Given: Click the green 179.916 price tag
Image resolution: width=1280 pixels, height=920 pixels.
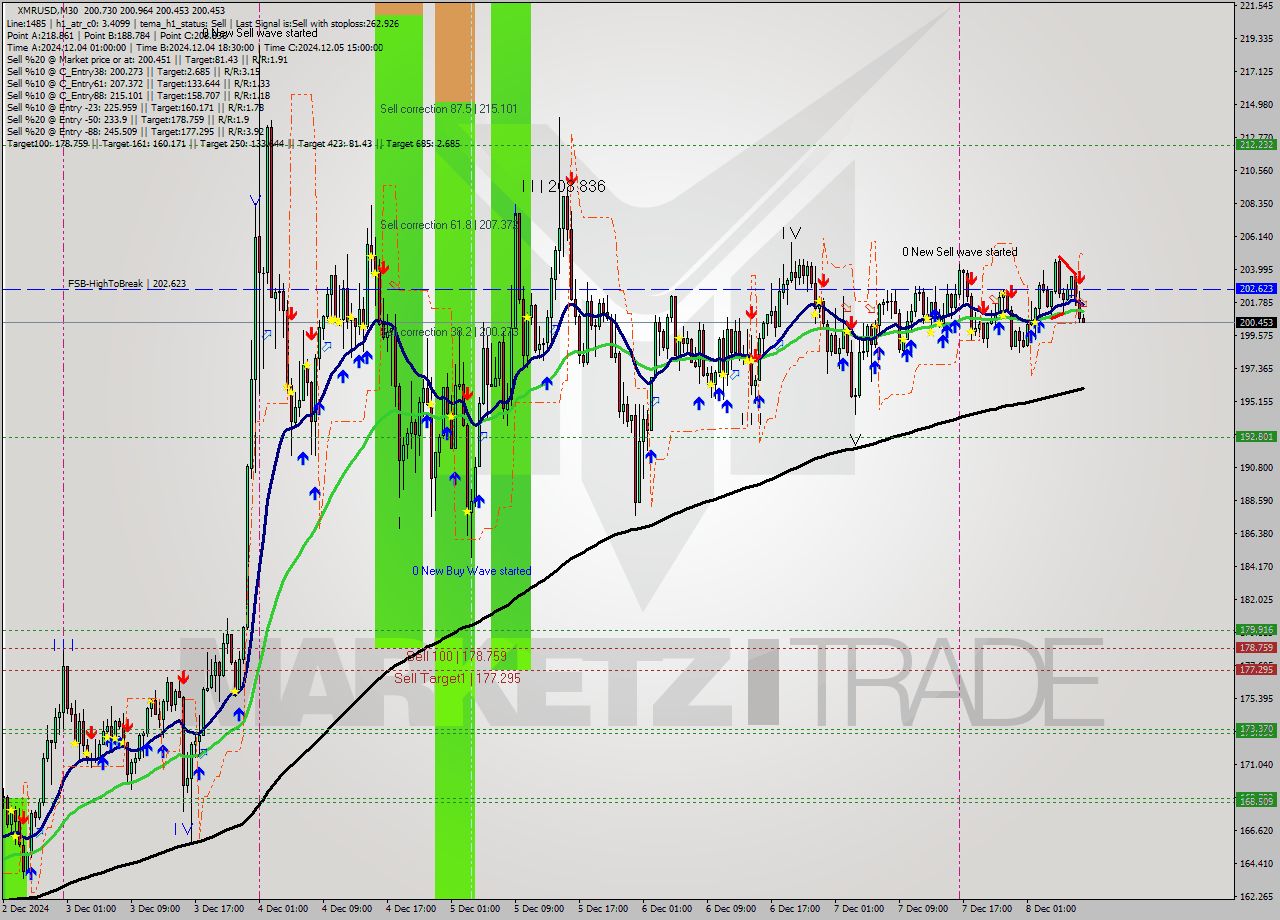Looking at the screenshot, I should 1256,630.
